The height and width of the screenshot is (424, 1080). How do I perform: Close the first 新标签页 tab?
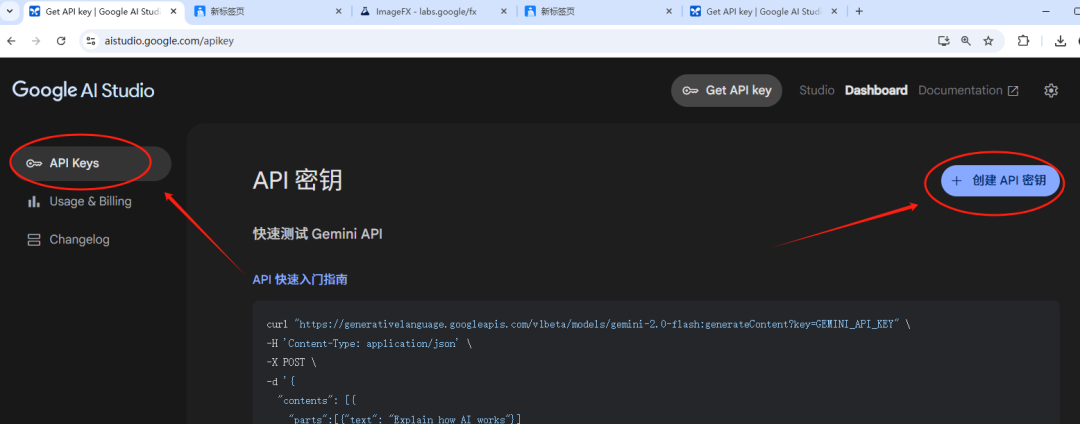338,11
